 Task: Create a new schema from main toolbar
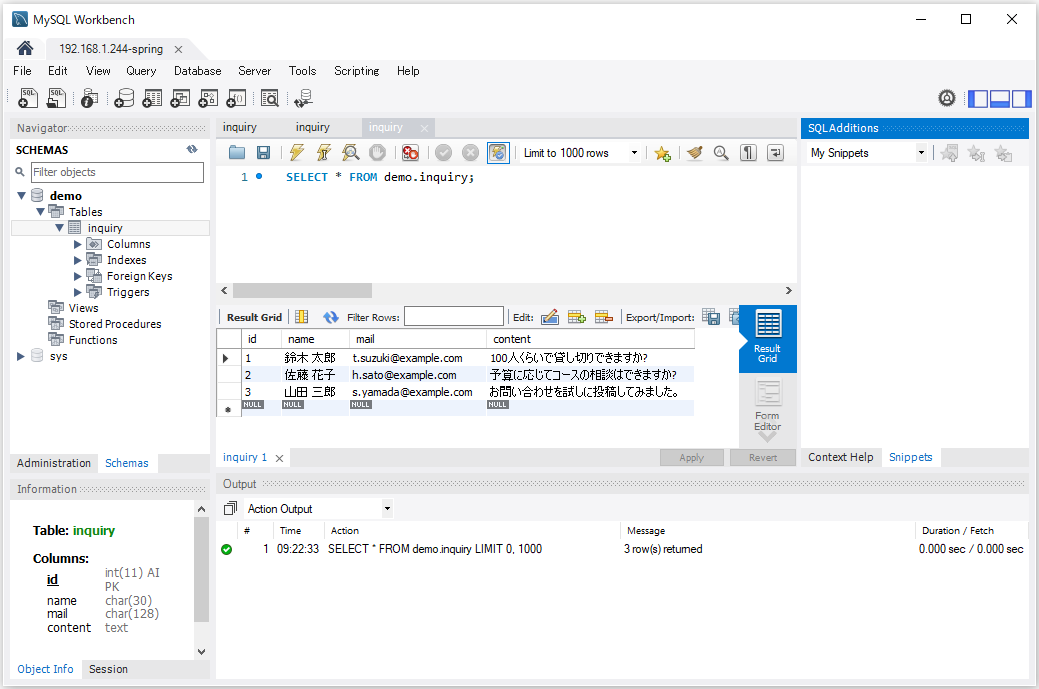124,98
